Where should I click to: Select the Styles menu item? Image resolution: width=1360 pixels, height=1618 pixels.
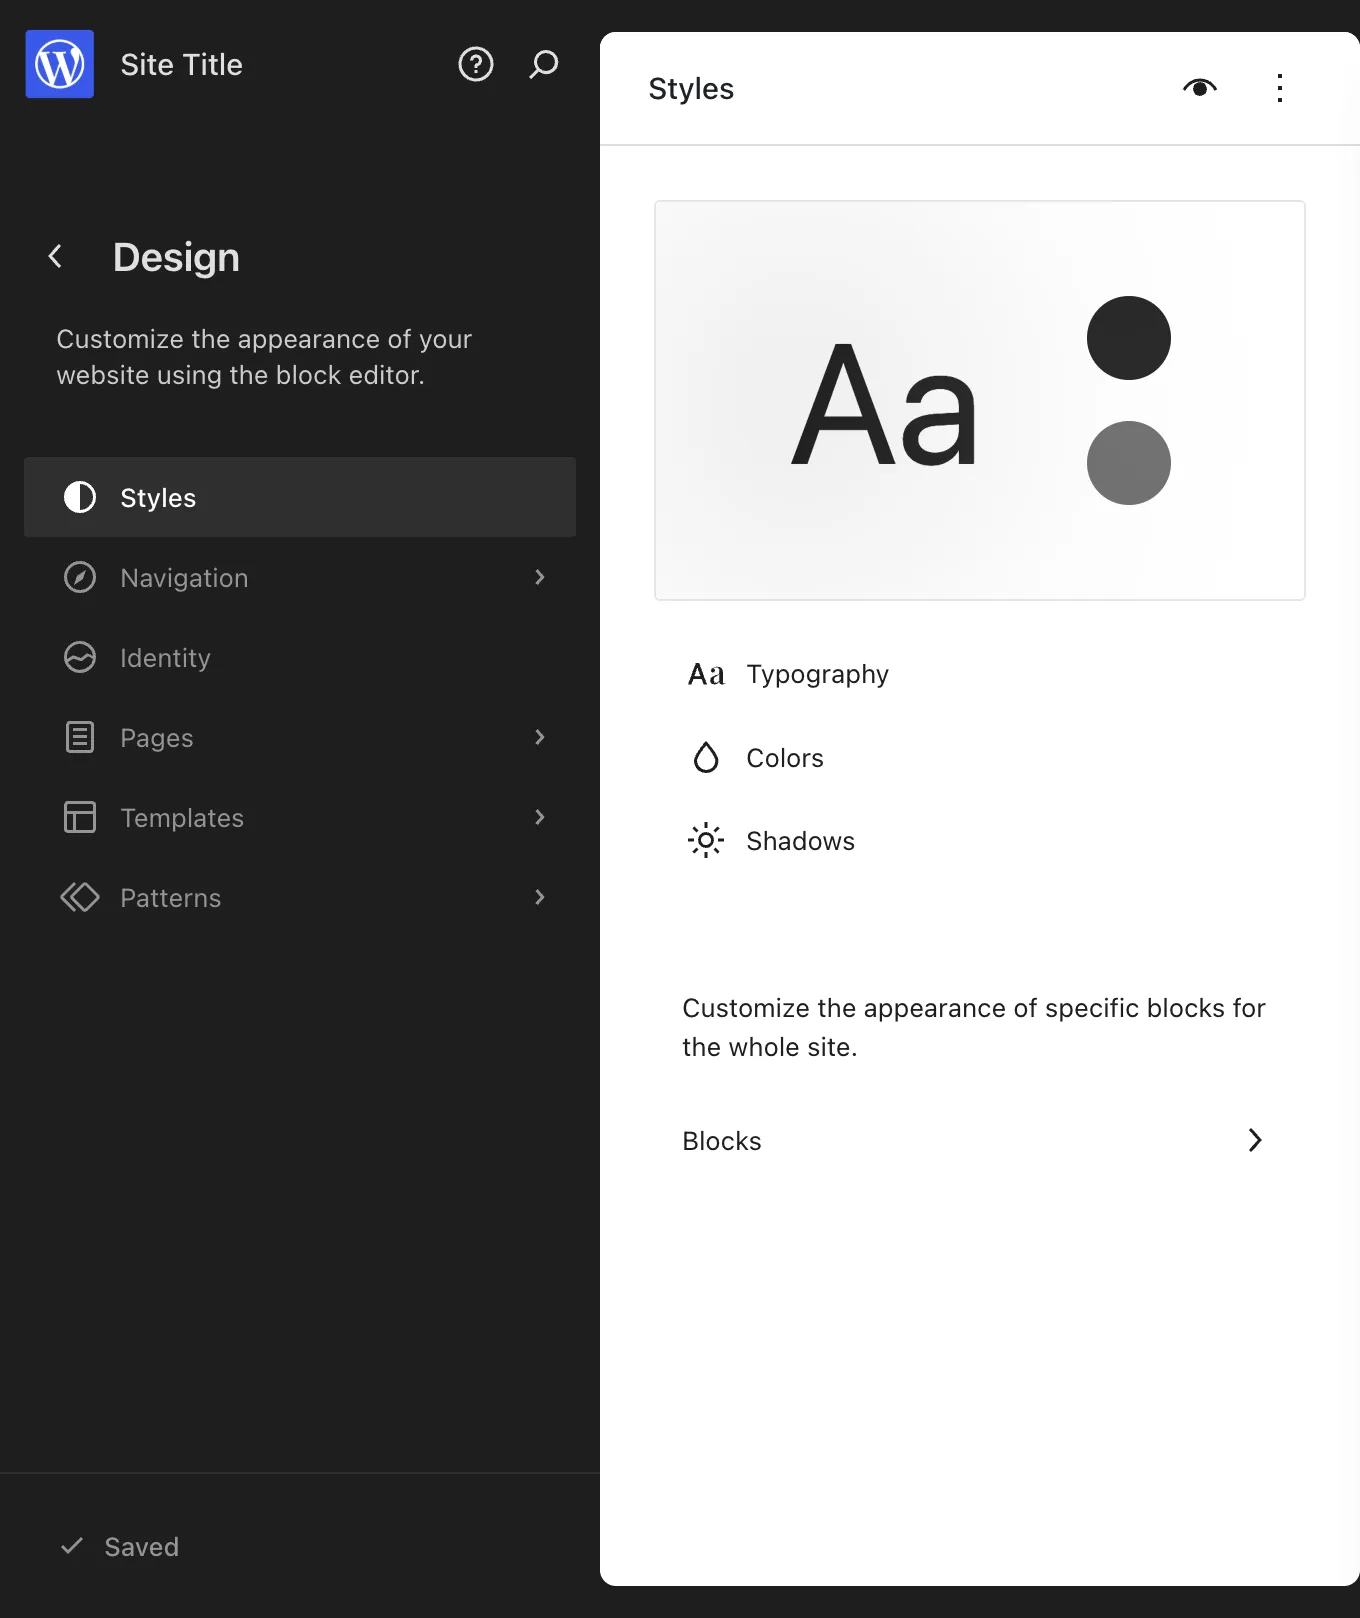coord(300,497)
